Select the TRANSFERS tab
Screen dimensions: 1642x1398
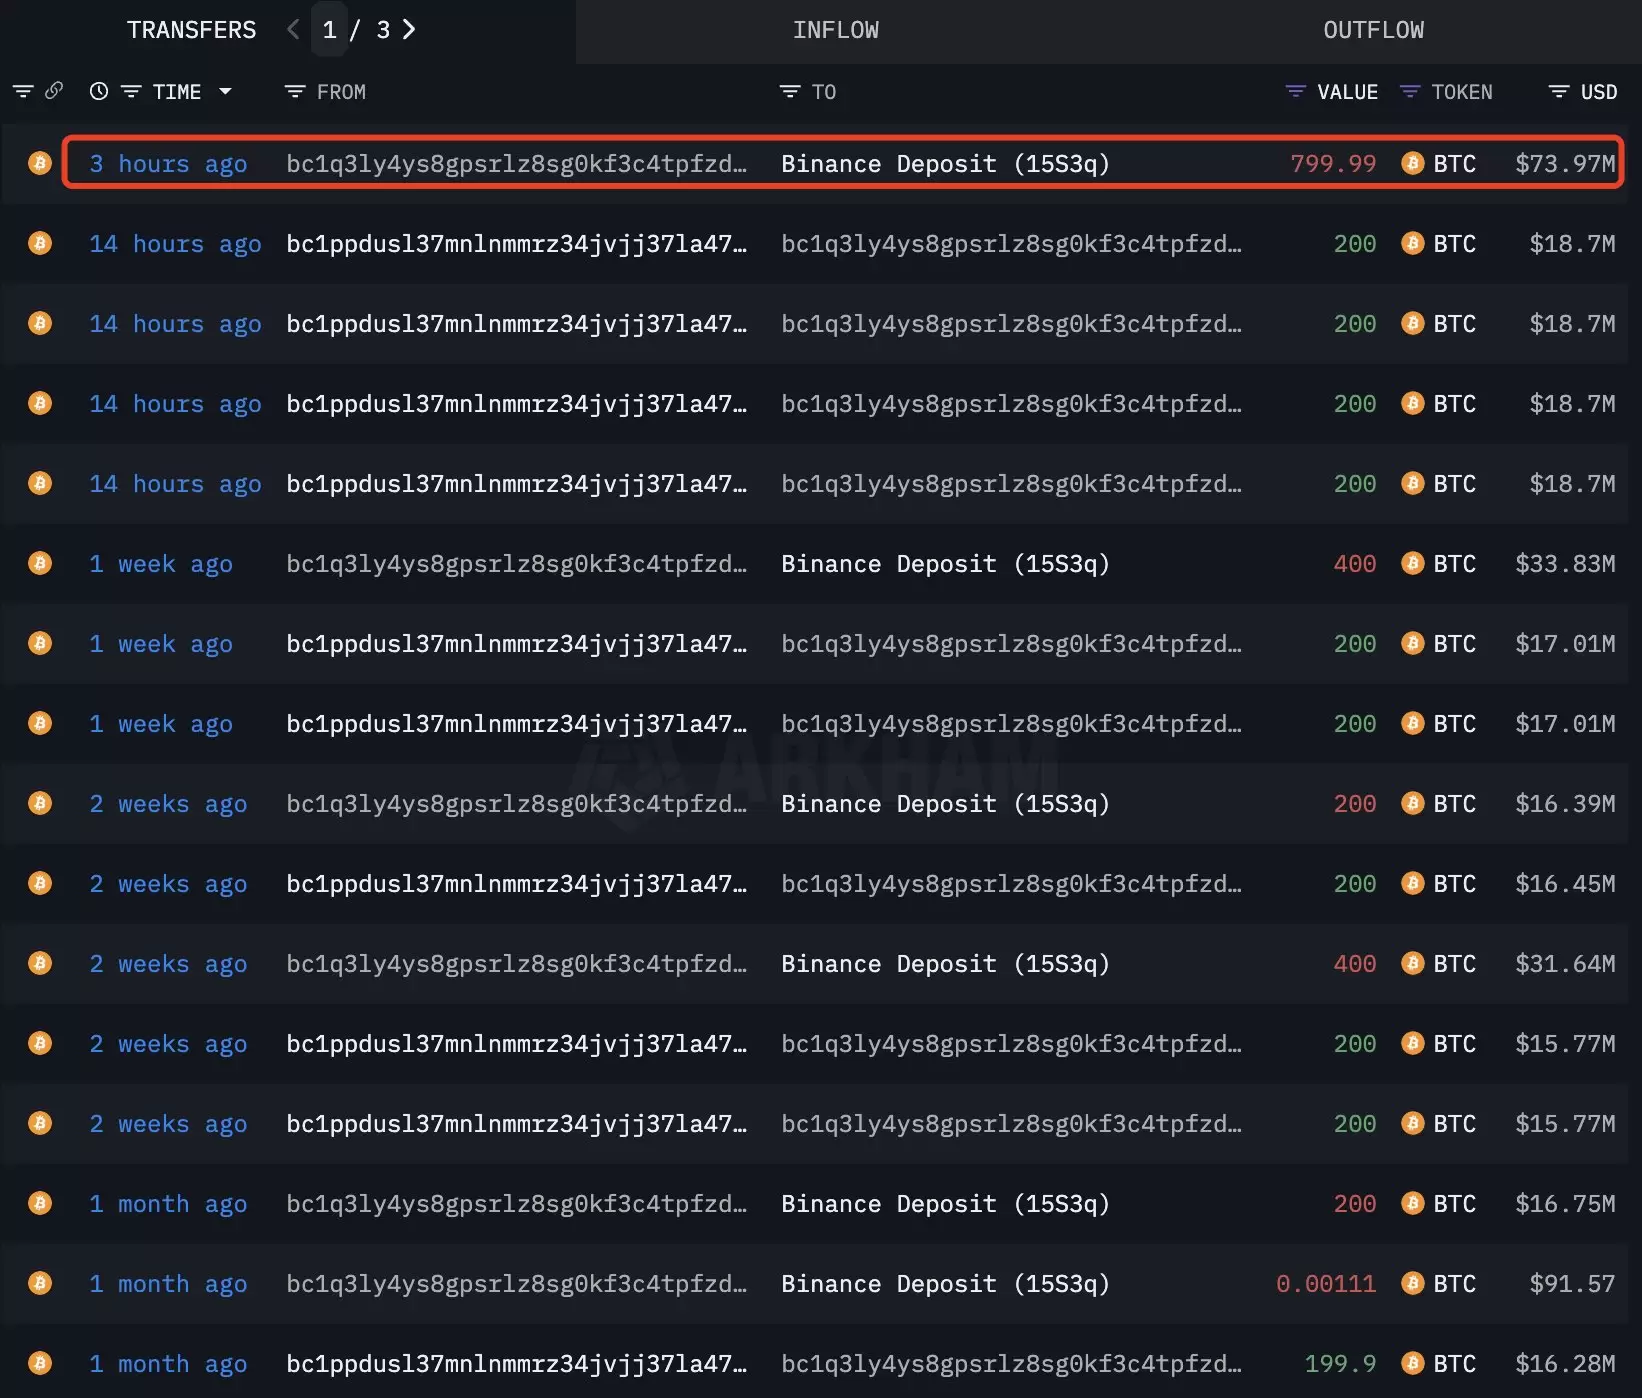click(191, 30)
